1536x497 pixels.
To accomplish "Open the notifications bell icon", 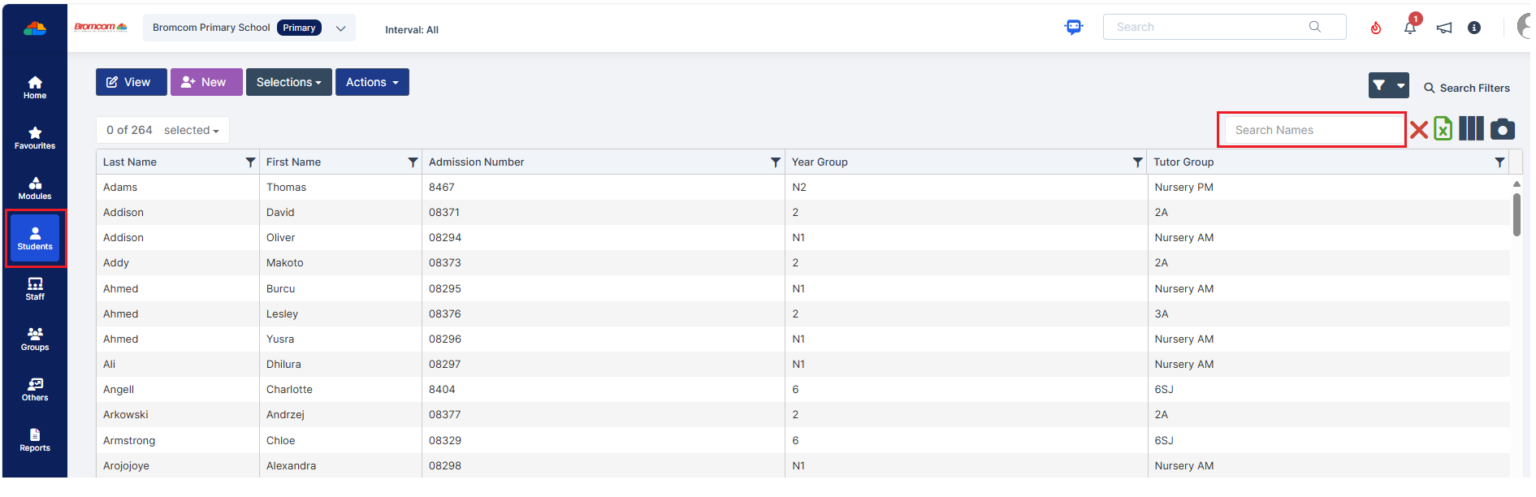I will pos(1410,28).
